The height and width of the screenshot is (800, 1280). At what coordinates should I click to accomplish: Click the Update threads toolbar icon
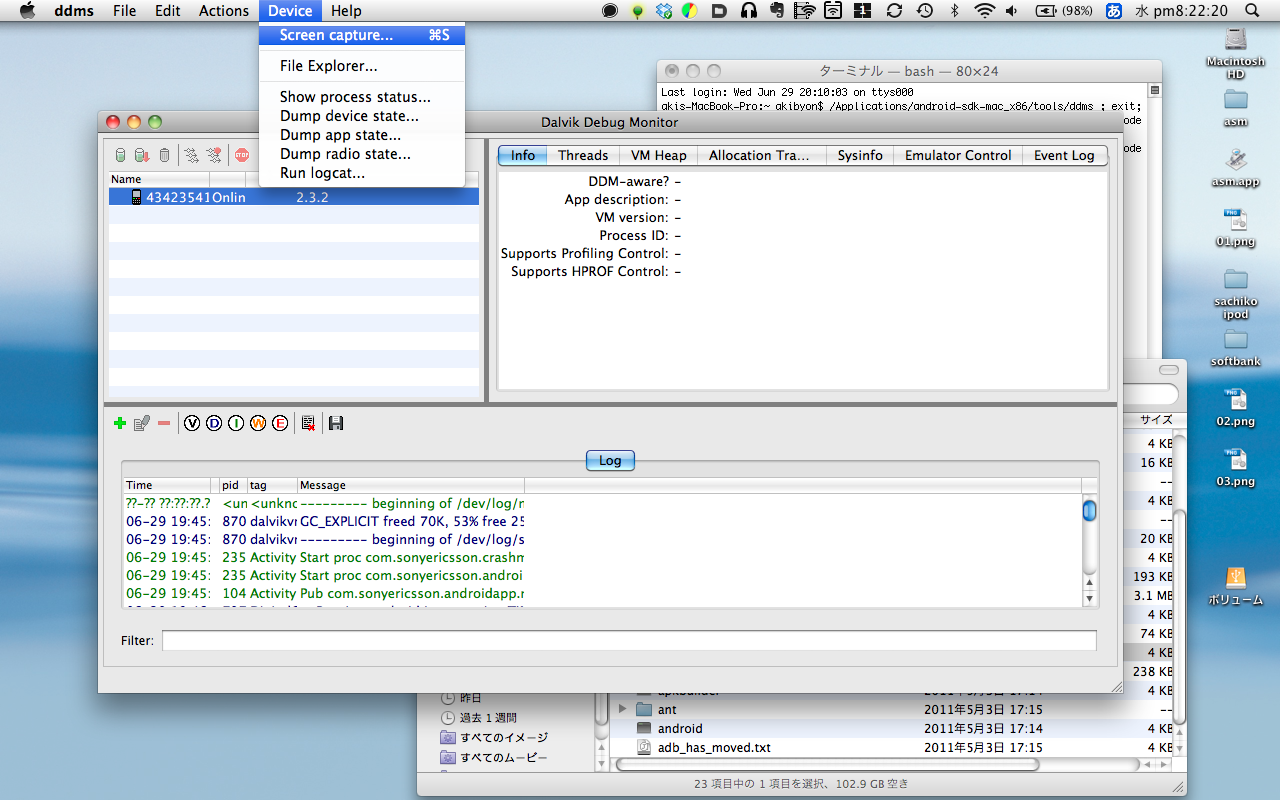191,155
